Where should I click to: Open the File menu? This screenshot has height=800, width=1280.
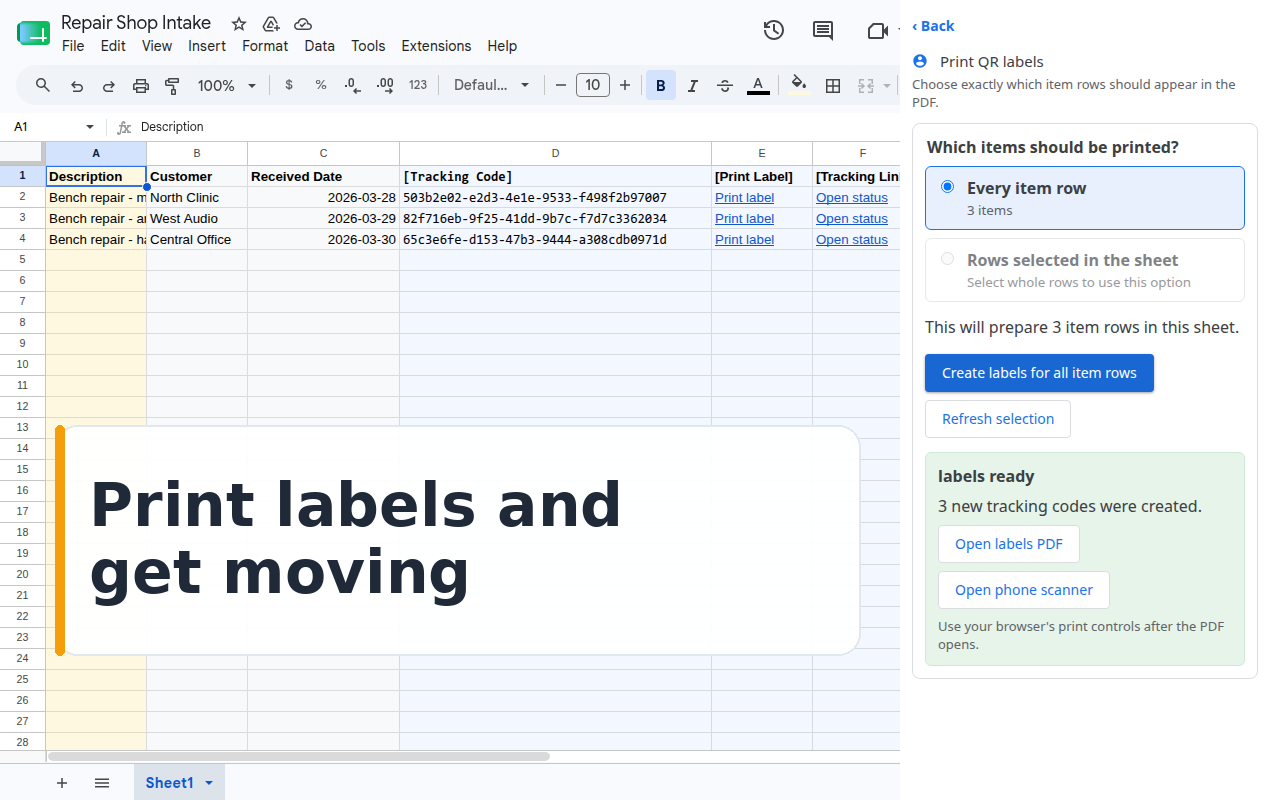[x=73, y=46]
